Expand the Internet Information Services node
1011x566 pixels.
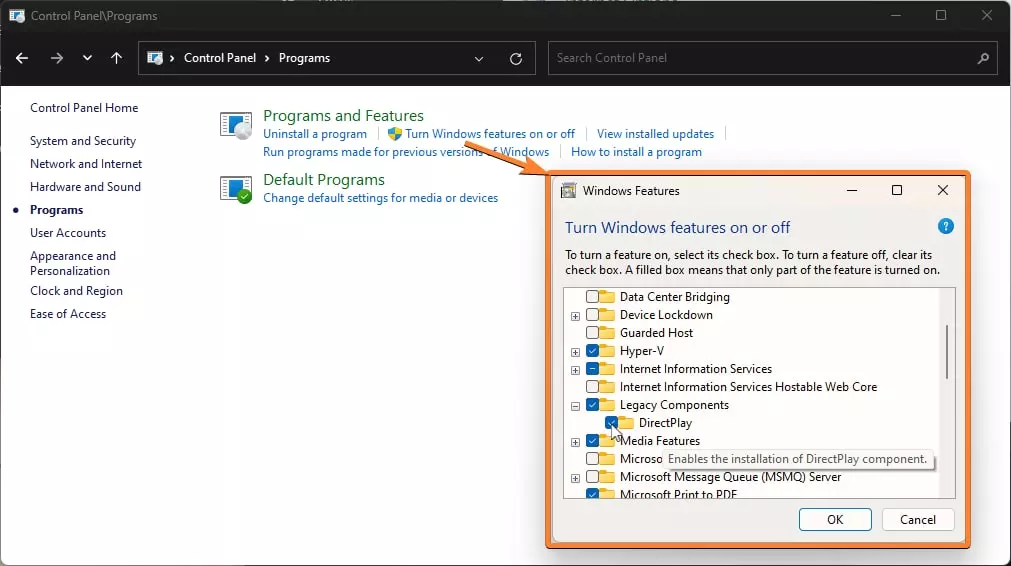[x=575, y=369]
